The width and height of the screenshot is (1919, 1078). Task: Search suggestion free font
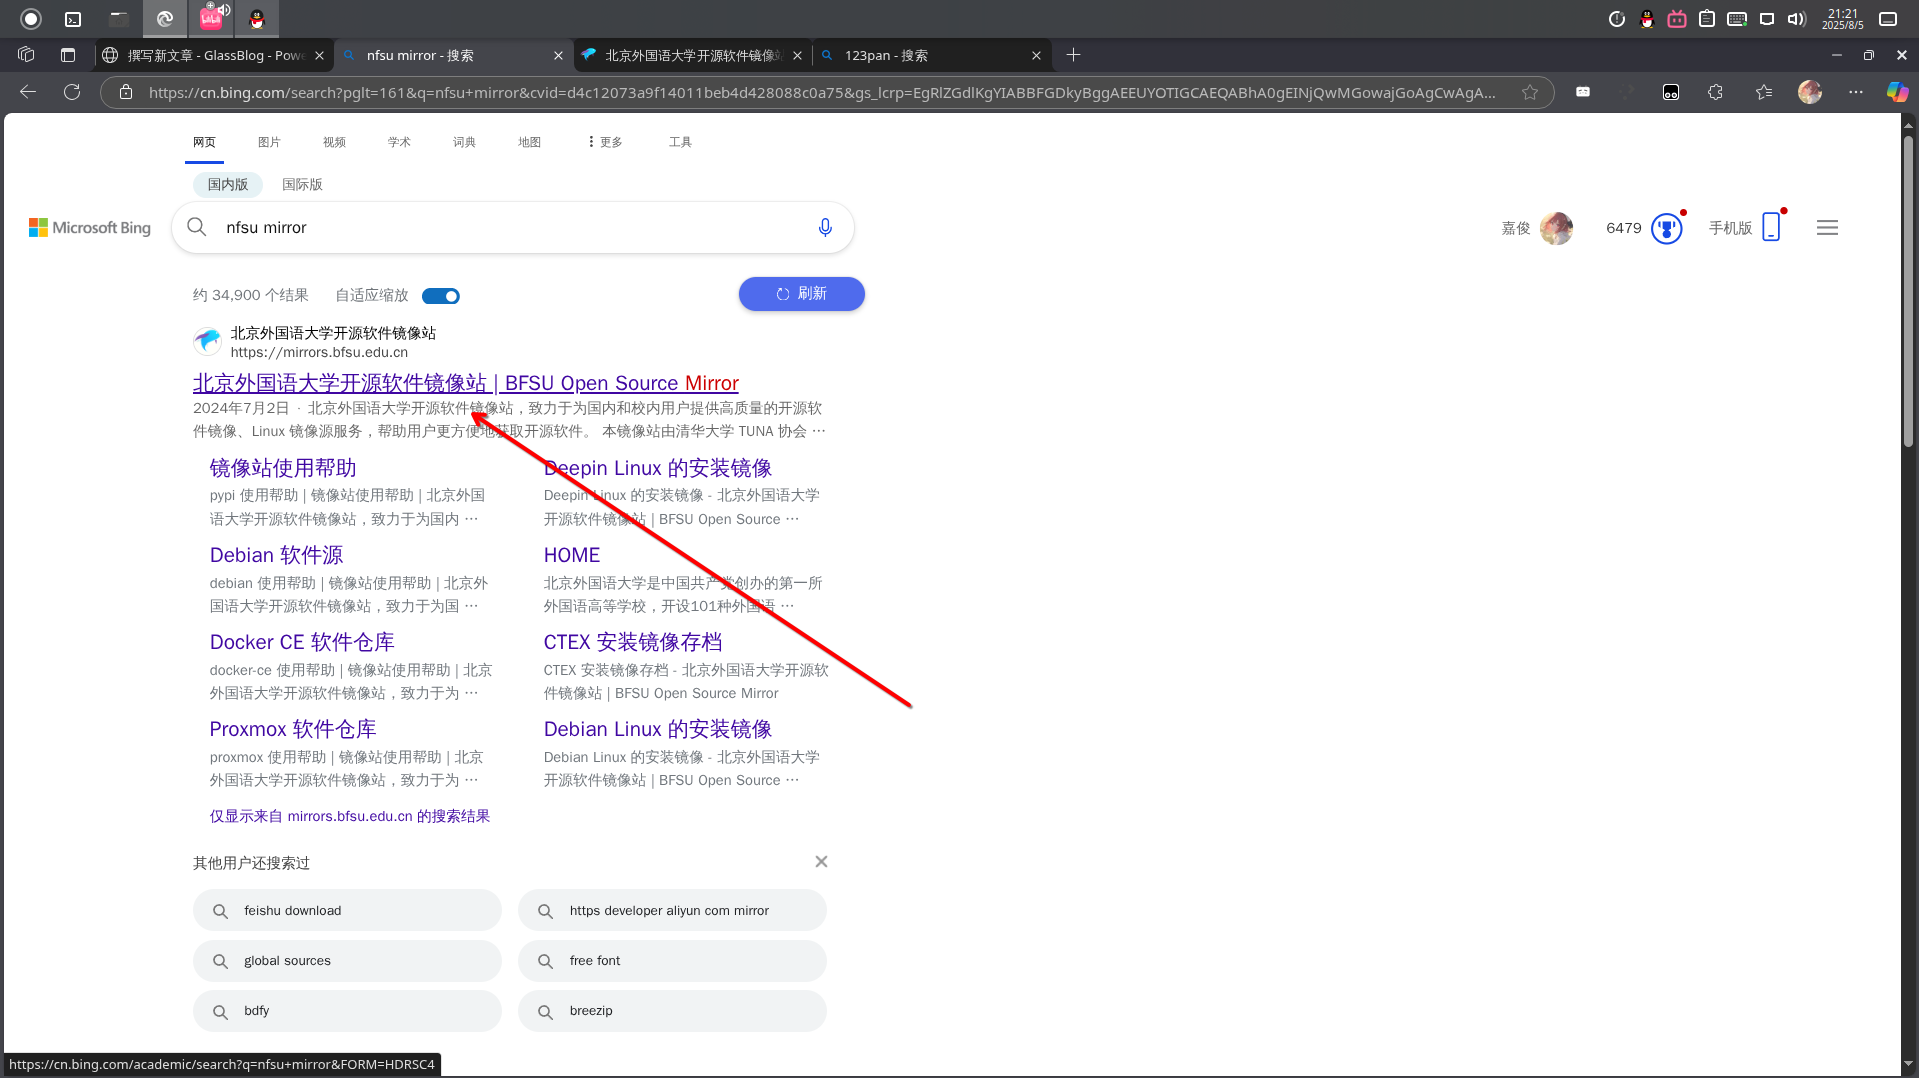pos(672,961)
